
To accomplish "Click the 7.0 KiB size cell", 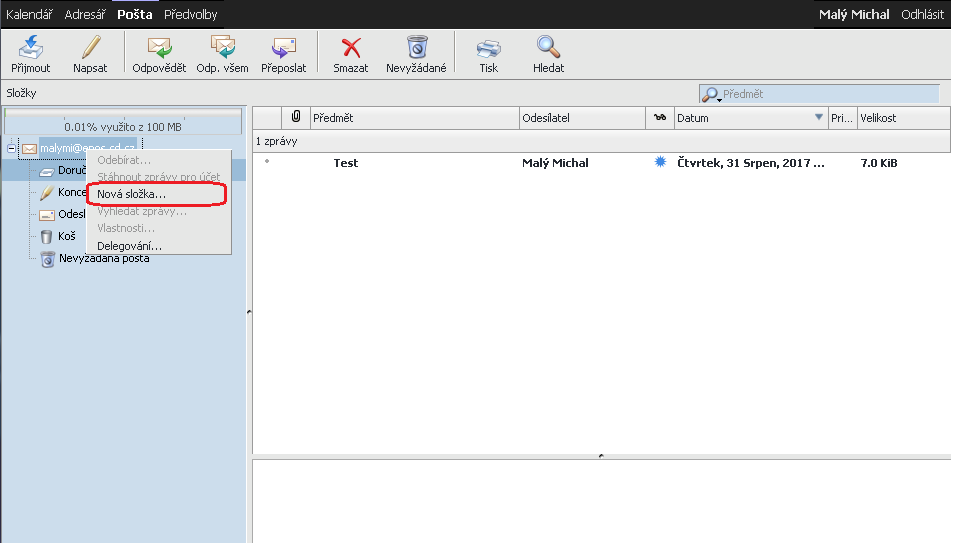I will pyautogui.click(x=879, y=163).
